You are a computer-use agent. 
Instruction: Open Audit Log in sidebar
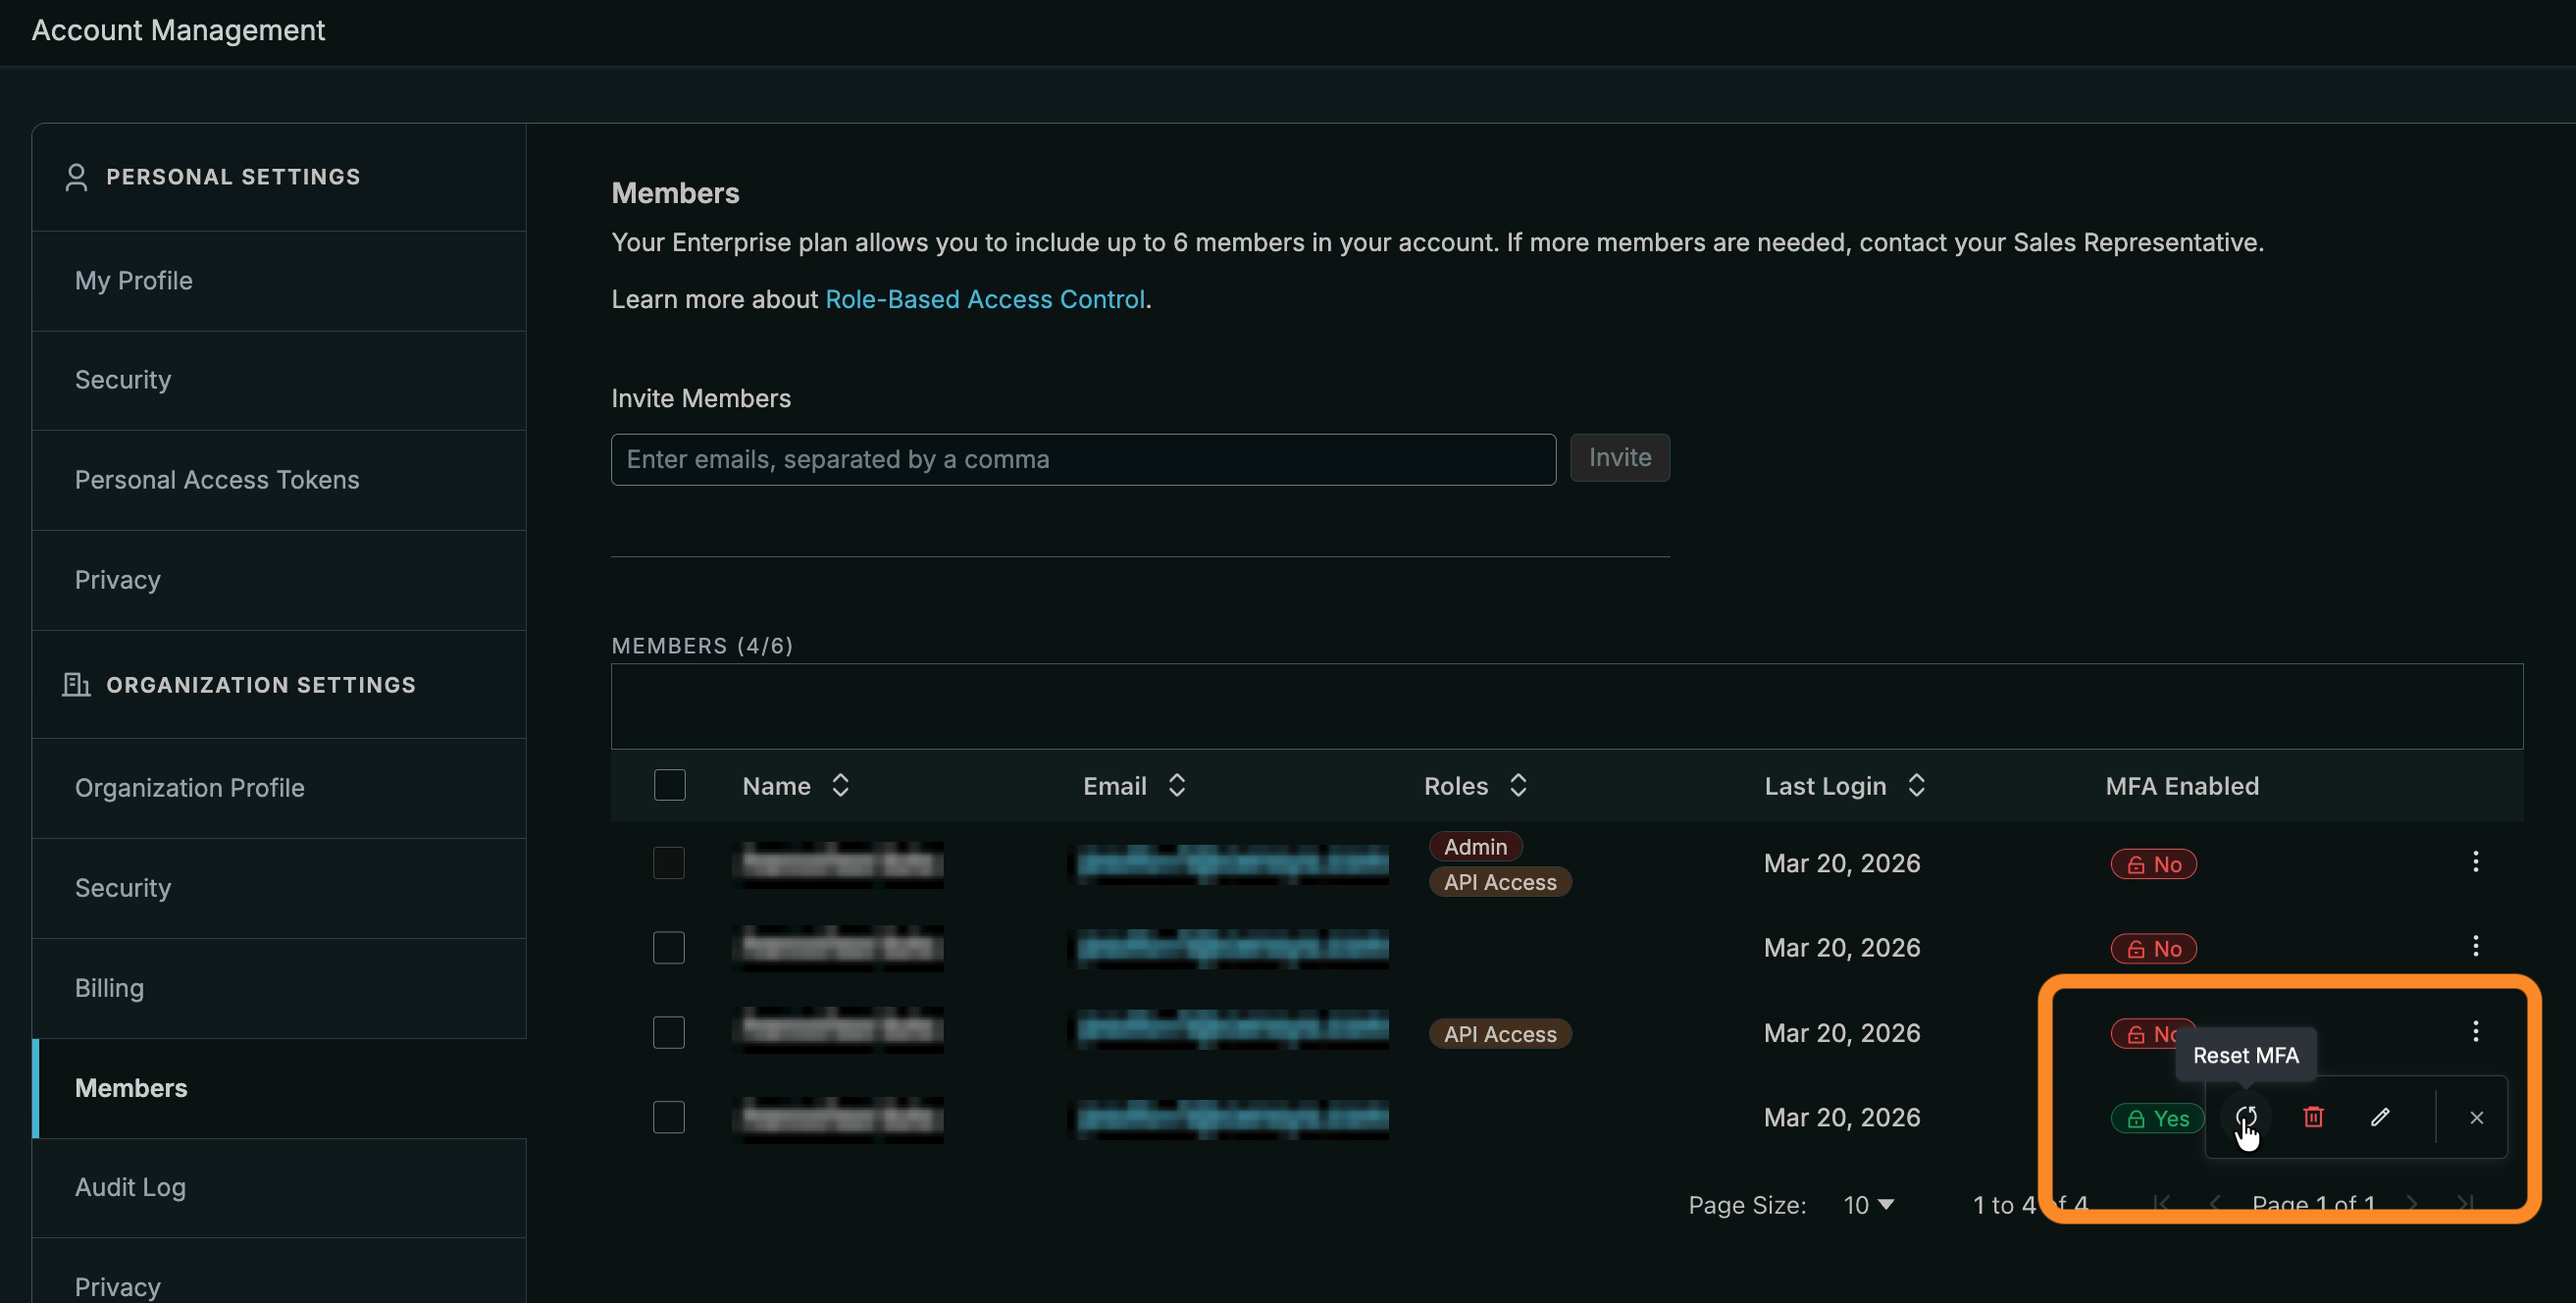point(130,1187)
